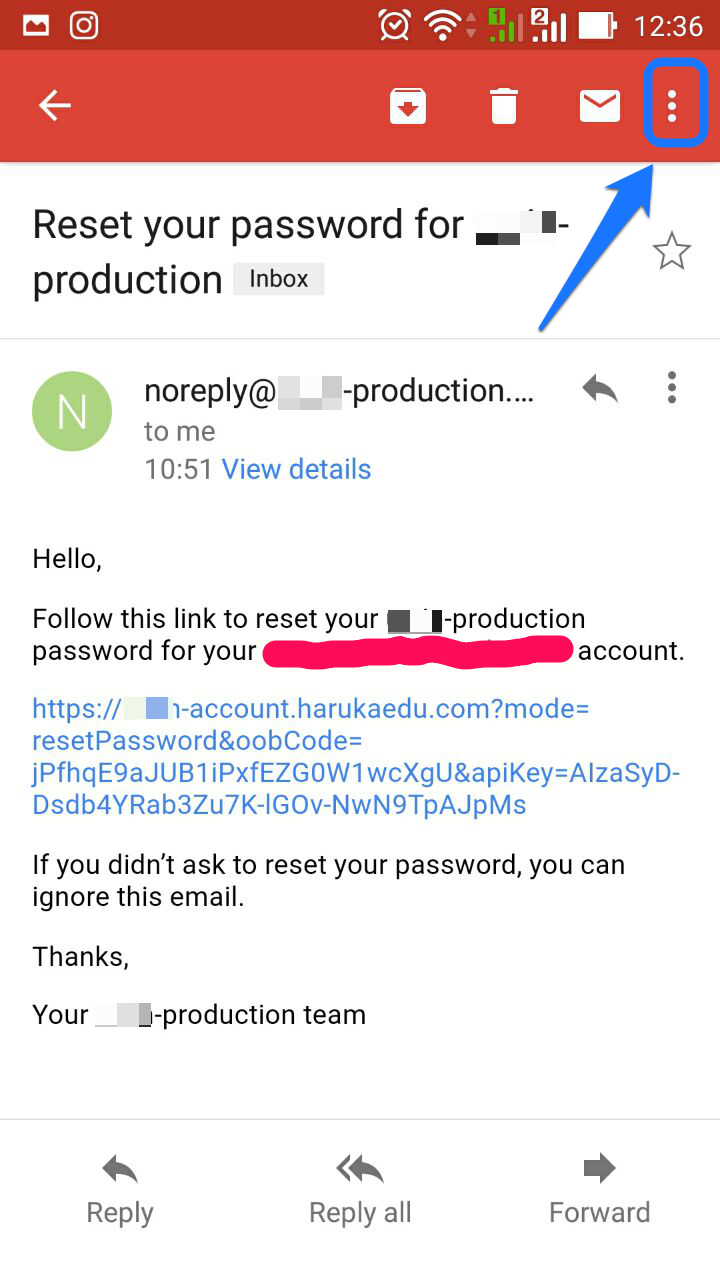Tap the Wi-Fi status icon
The width and height of the screenshot is (720, 1280).
pyautogui.click(x=443, y=25)
